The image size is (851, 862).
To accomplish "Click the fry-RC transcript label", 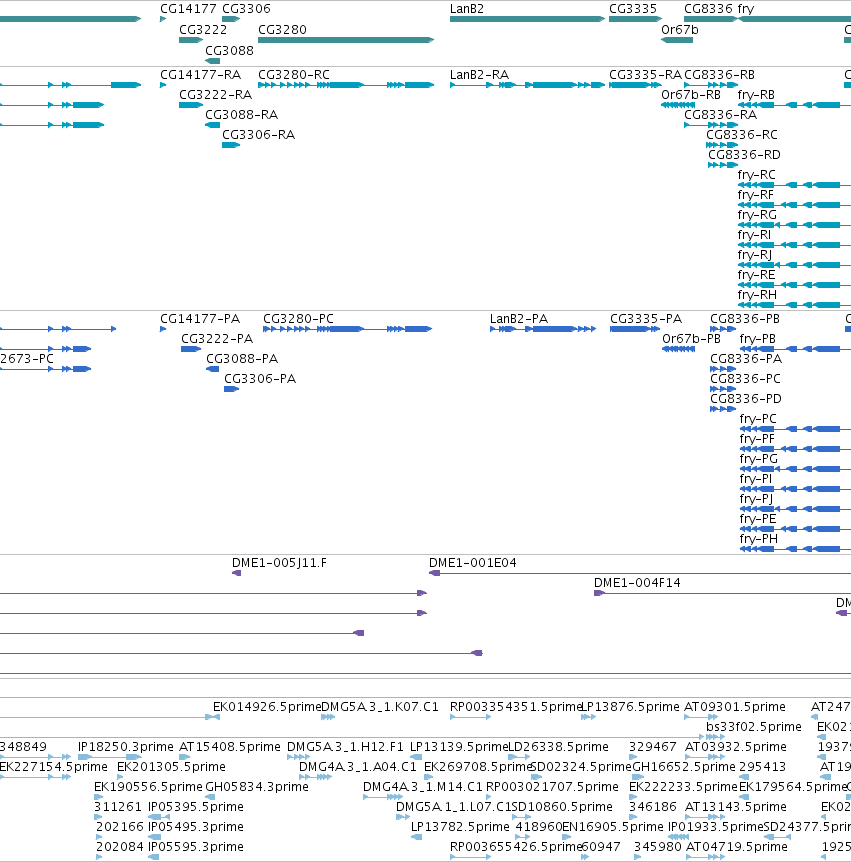I will point(756,175).
